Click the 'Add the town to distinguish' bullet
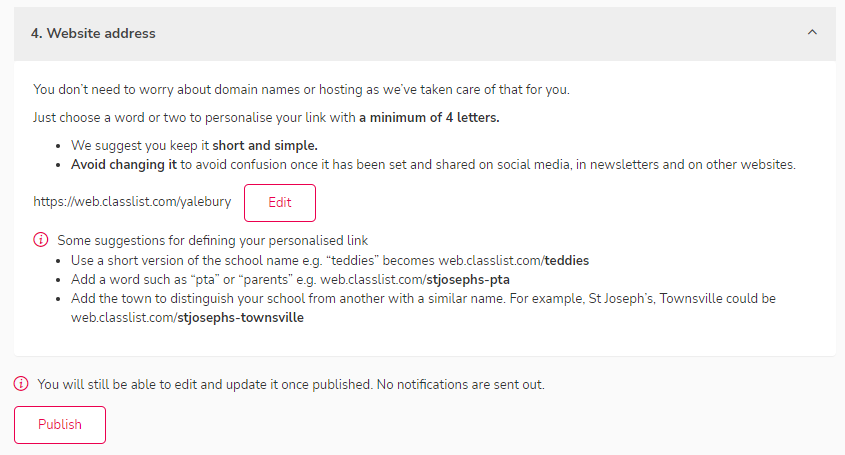Viewport: 845px width, 455px height. point(423,308)
